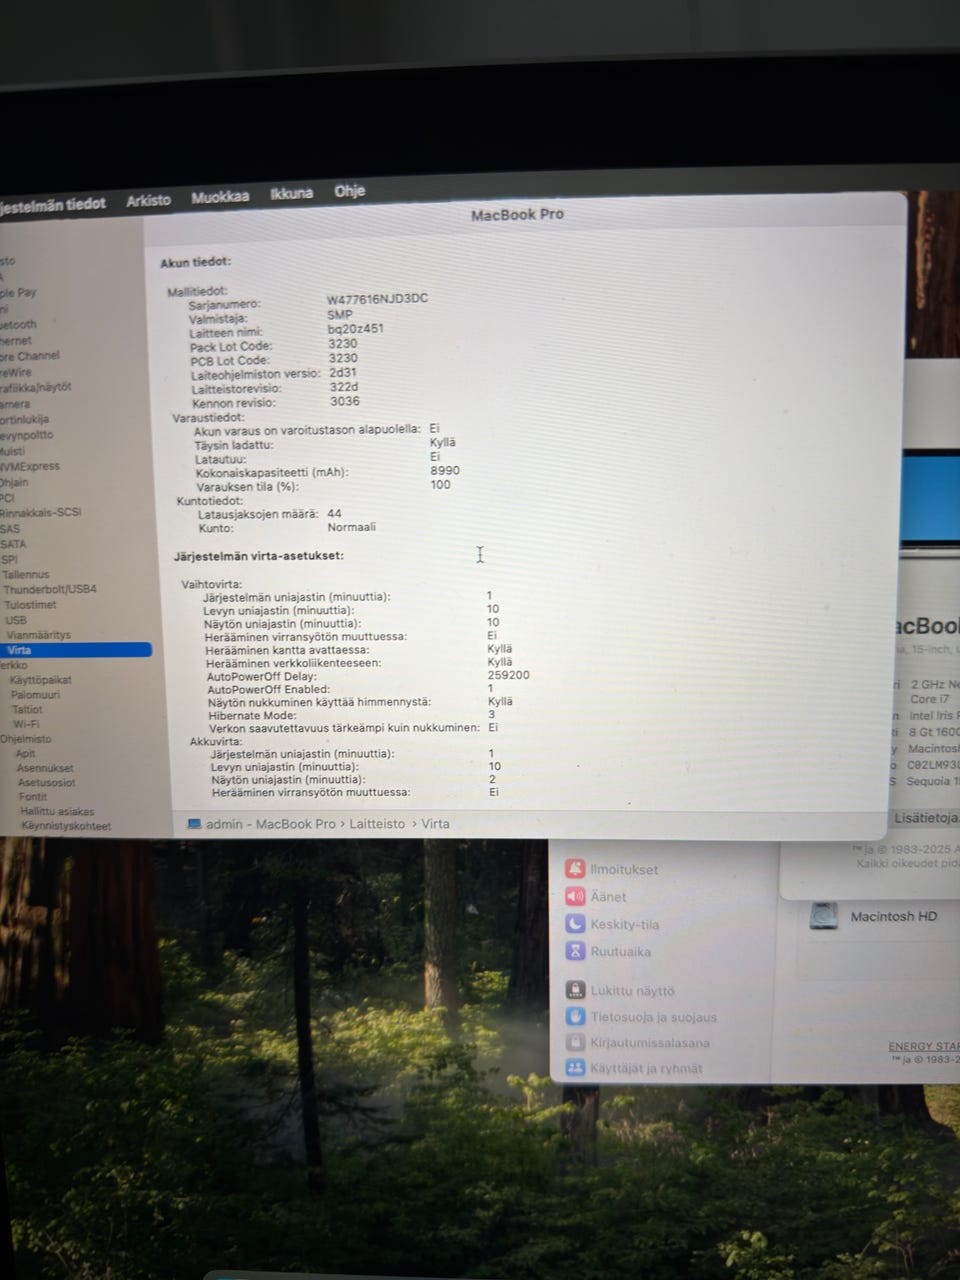Select Rinnakkais-SCSI in the sidebar
Screen dimensions: 960x1280
(40, 512)
